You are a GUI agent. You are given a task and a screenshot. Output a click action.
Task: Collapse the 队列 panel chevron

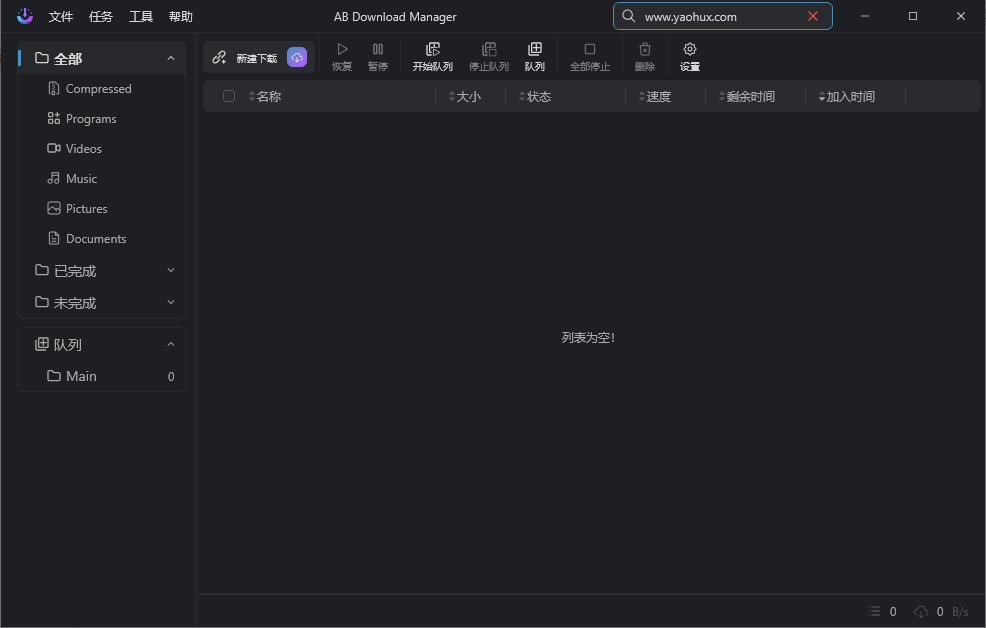(x=171, y=344)
